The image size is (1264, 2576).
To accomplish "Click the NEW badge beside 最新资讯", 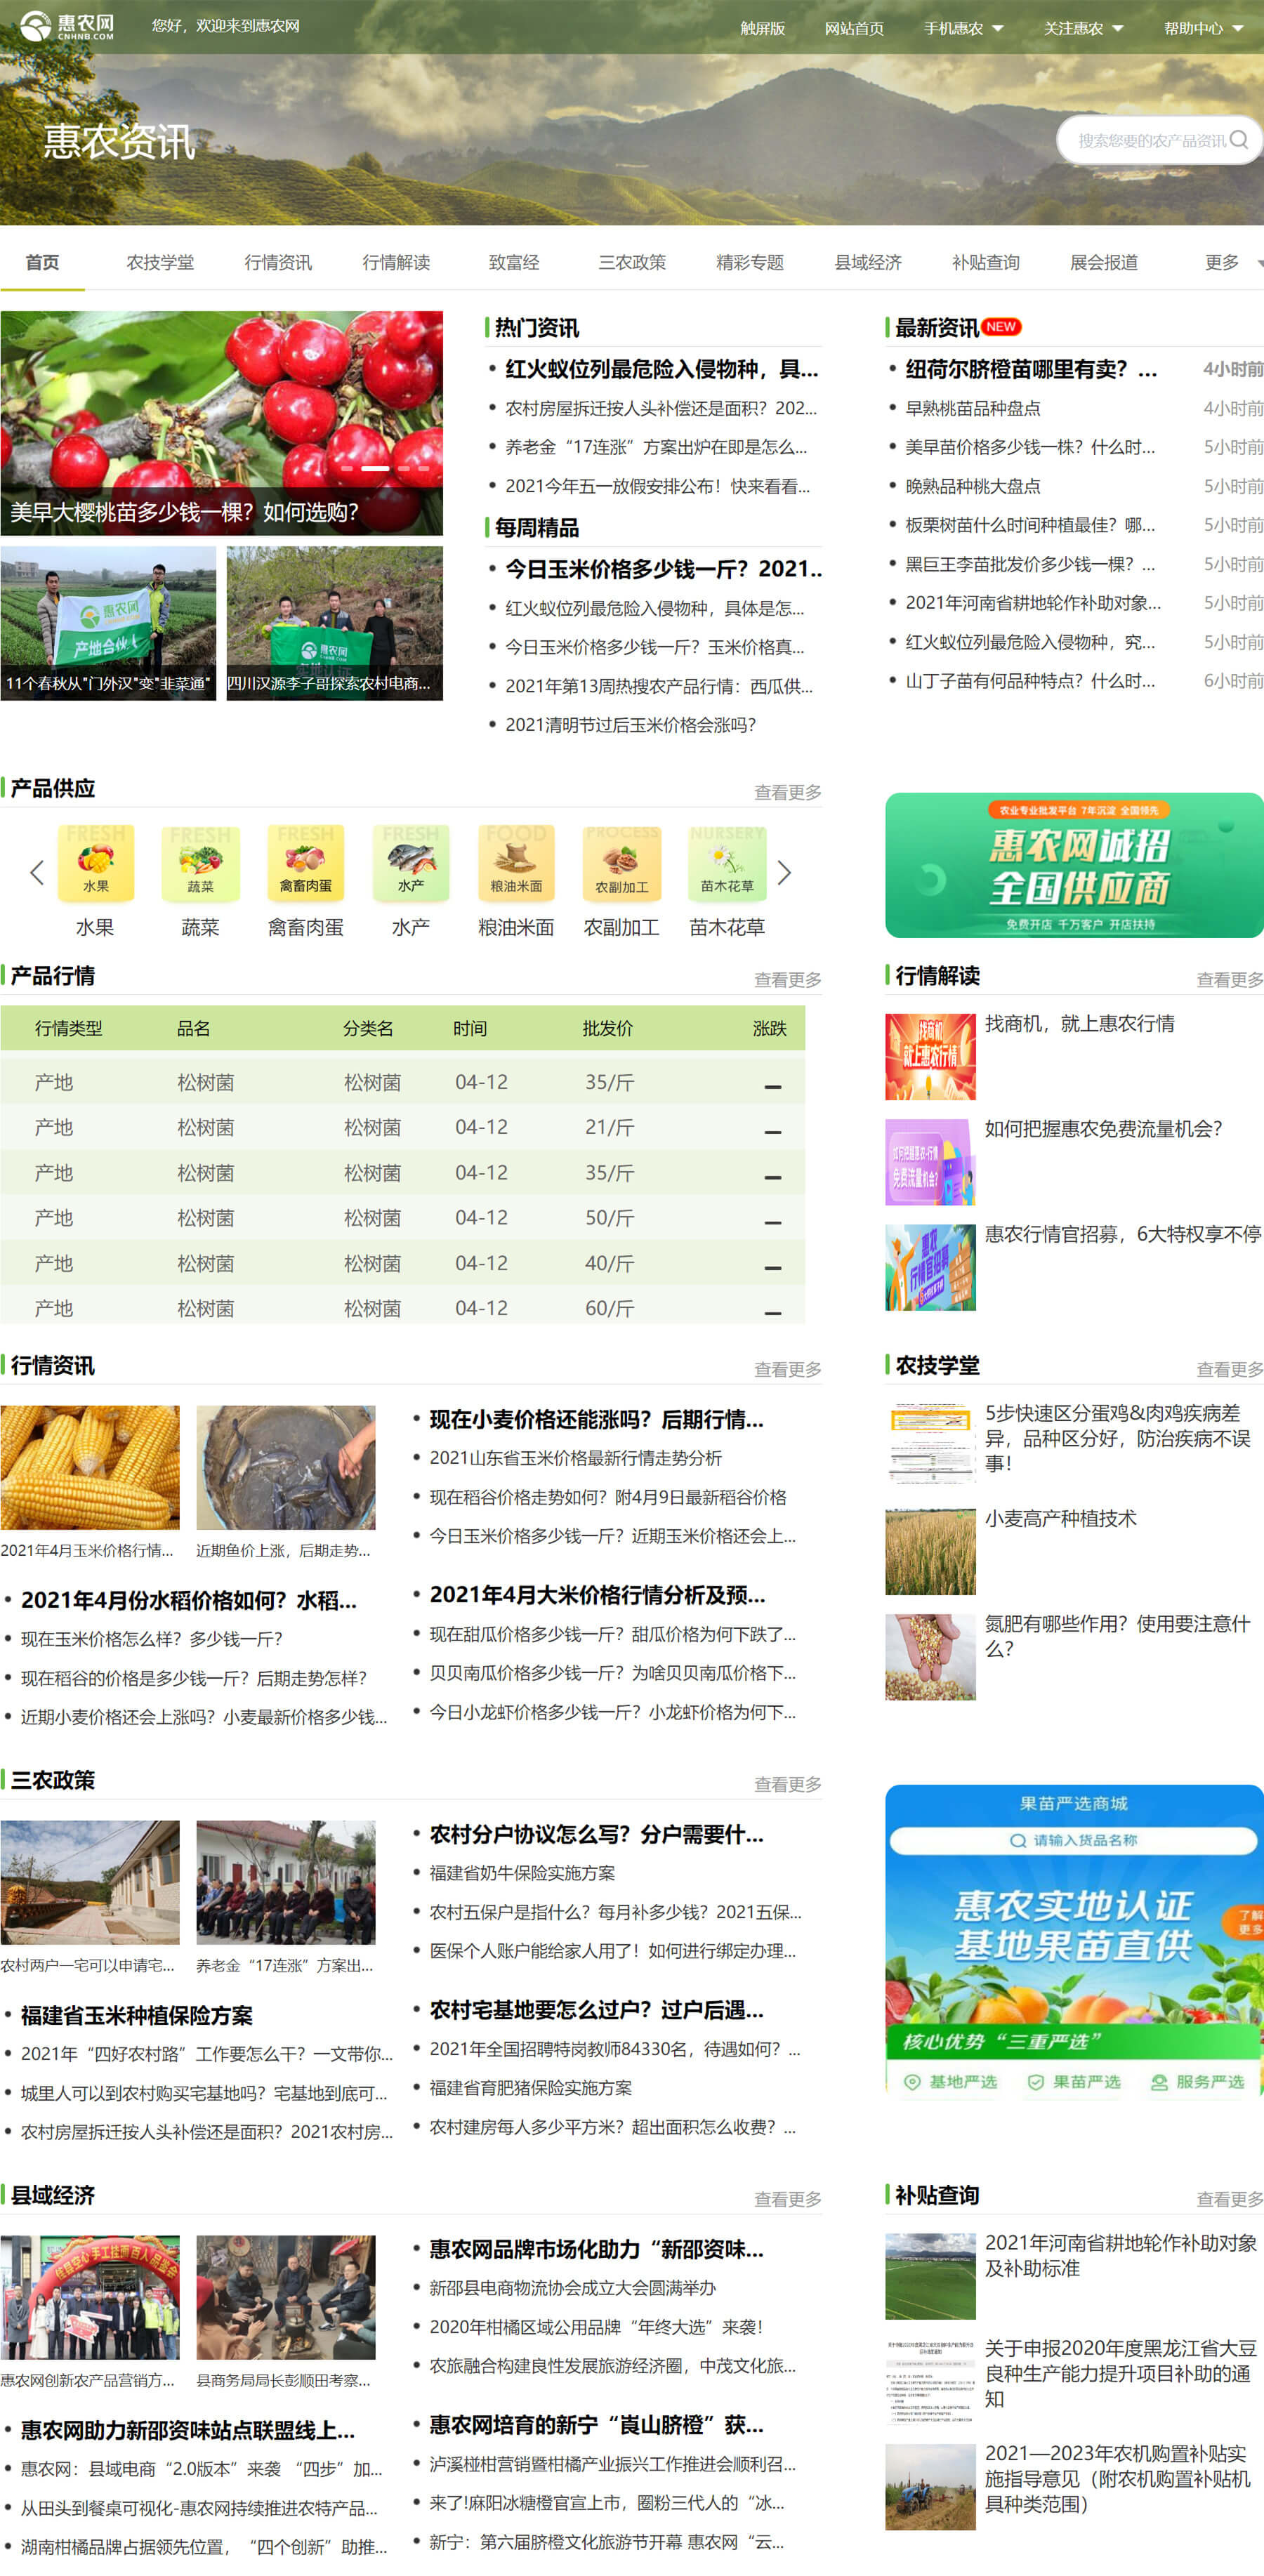I will pos(1001,327).
